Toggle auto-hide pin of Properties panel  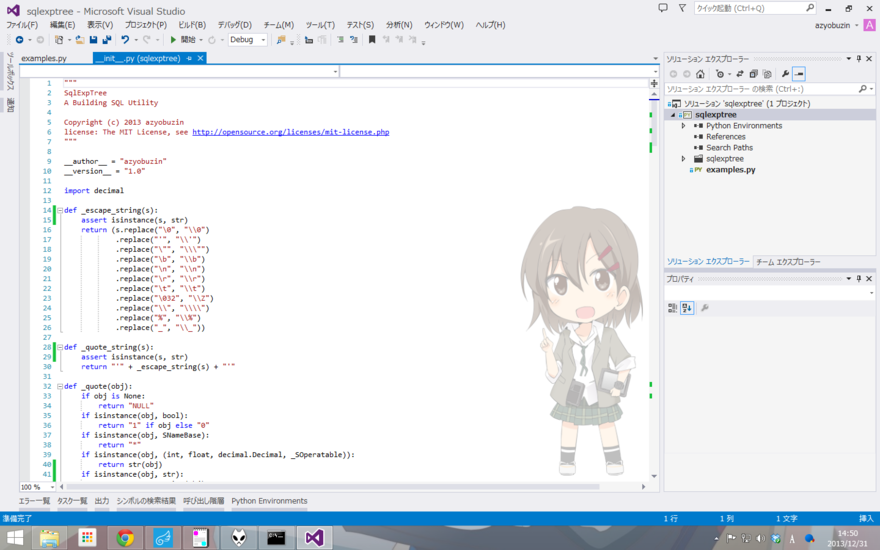point(859,278)
